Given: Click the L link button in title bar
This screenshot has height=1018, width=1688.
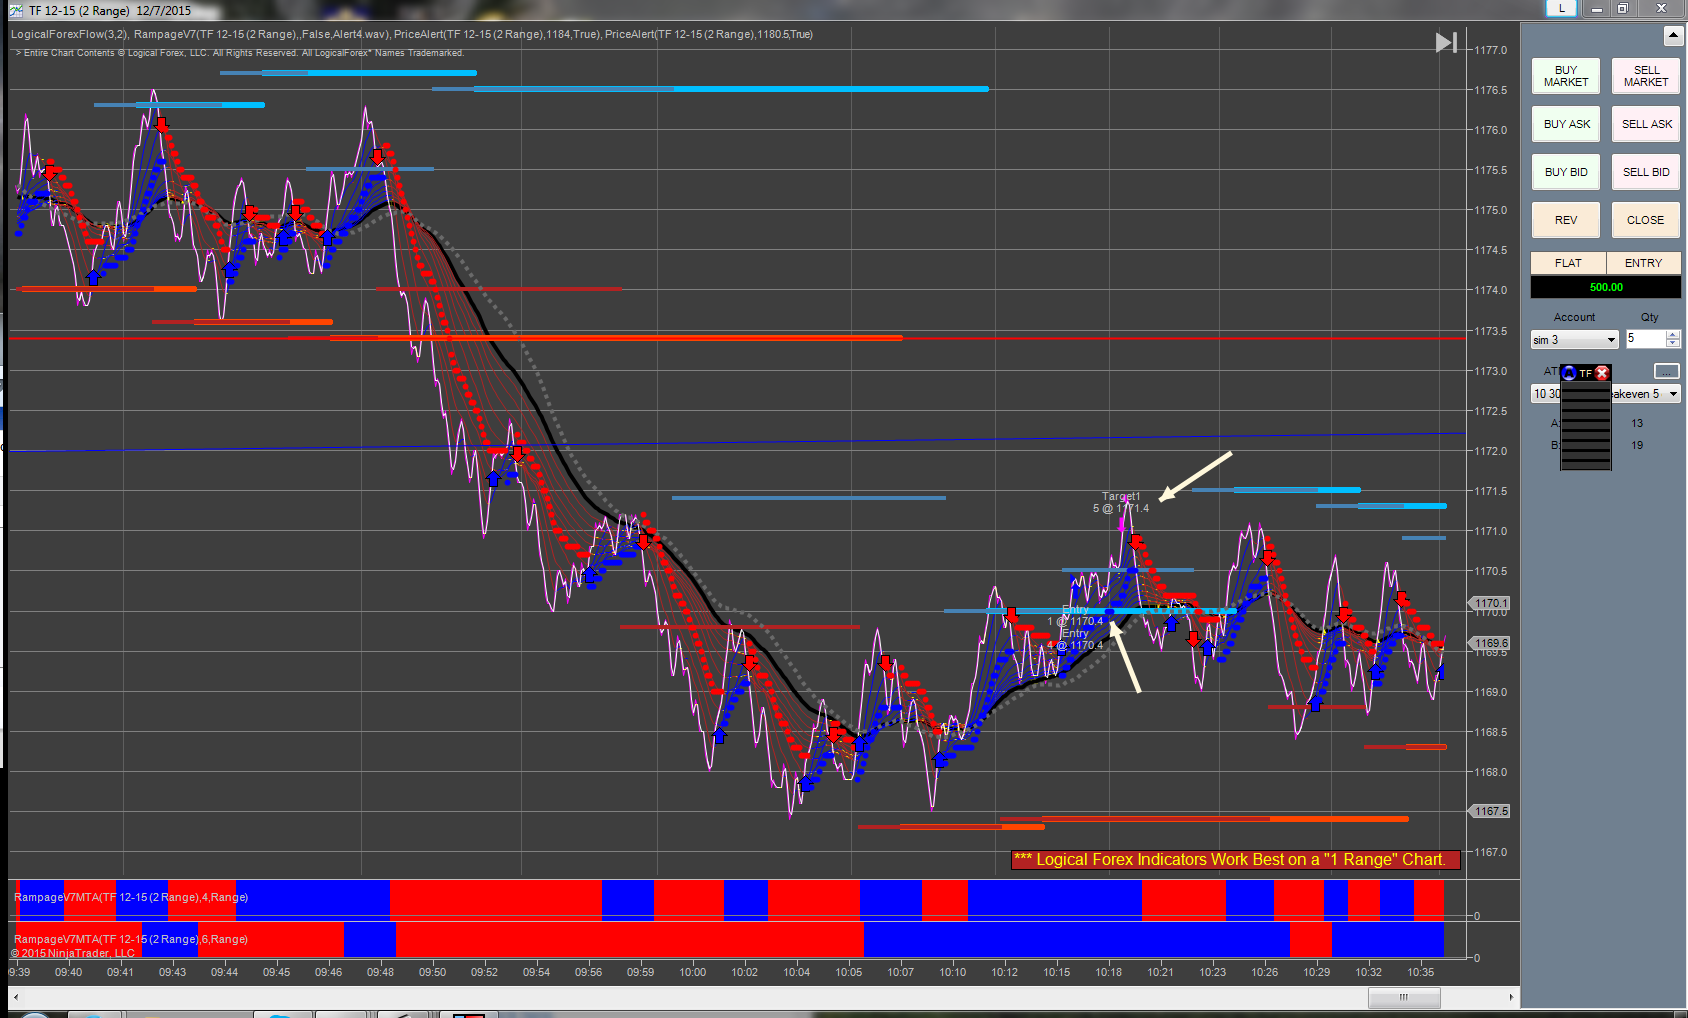Looking at the screenshot, I should [x=1562, y=8].
